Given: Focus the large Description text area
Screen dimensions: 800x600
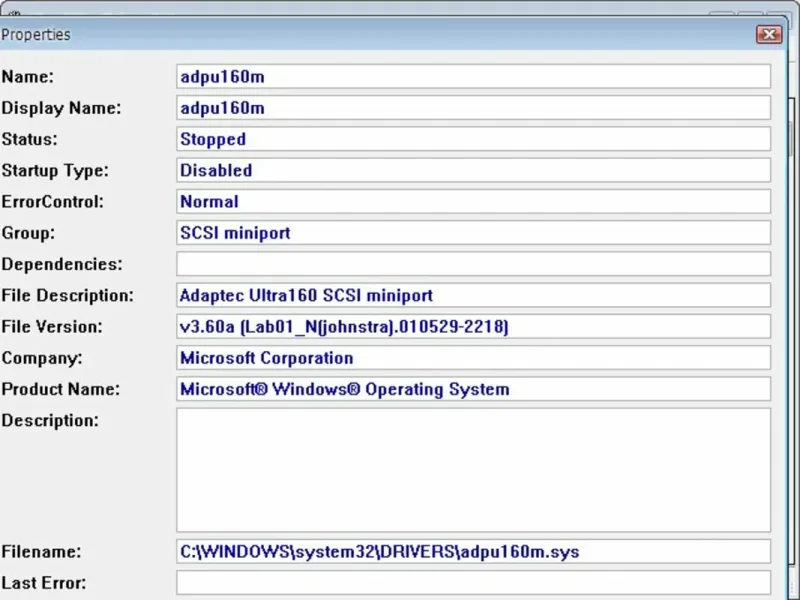Looking at the screenshot, I should tap(473, 470).
